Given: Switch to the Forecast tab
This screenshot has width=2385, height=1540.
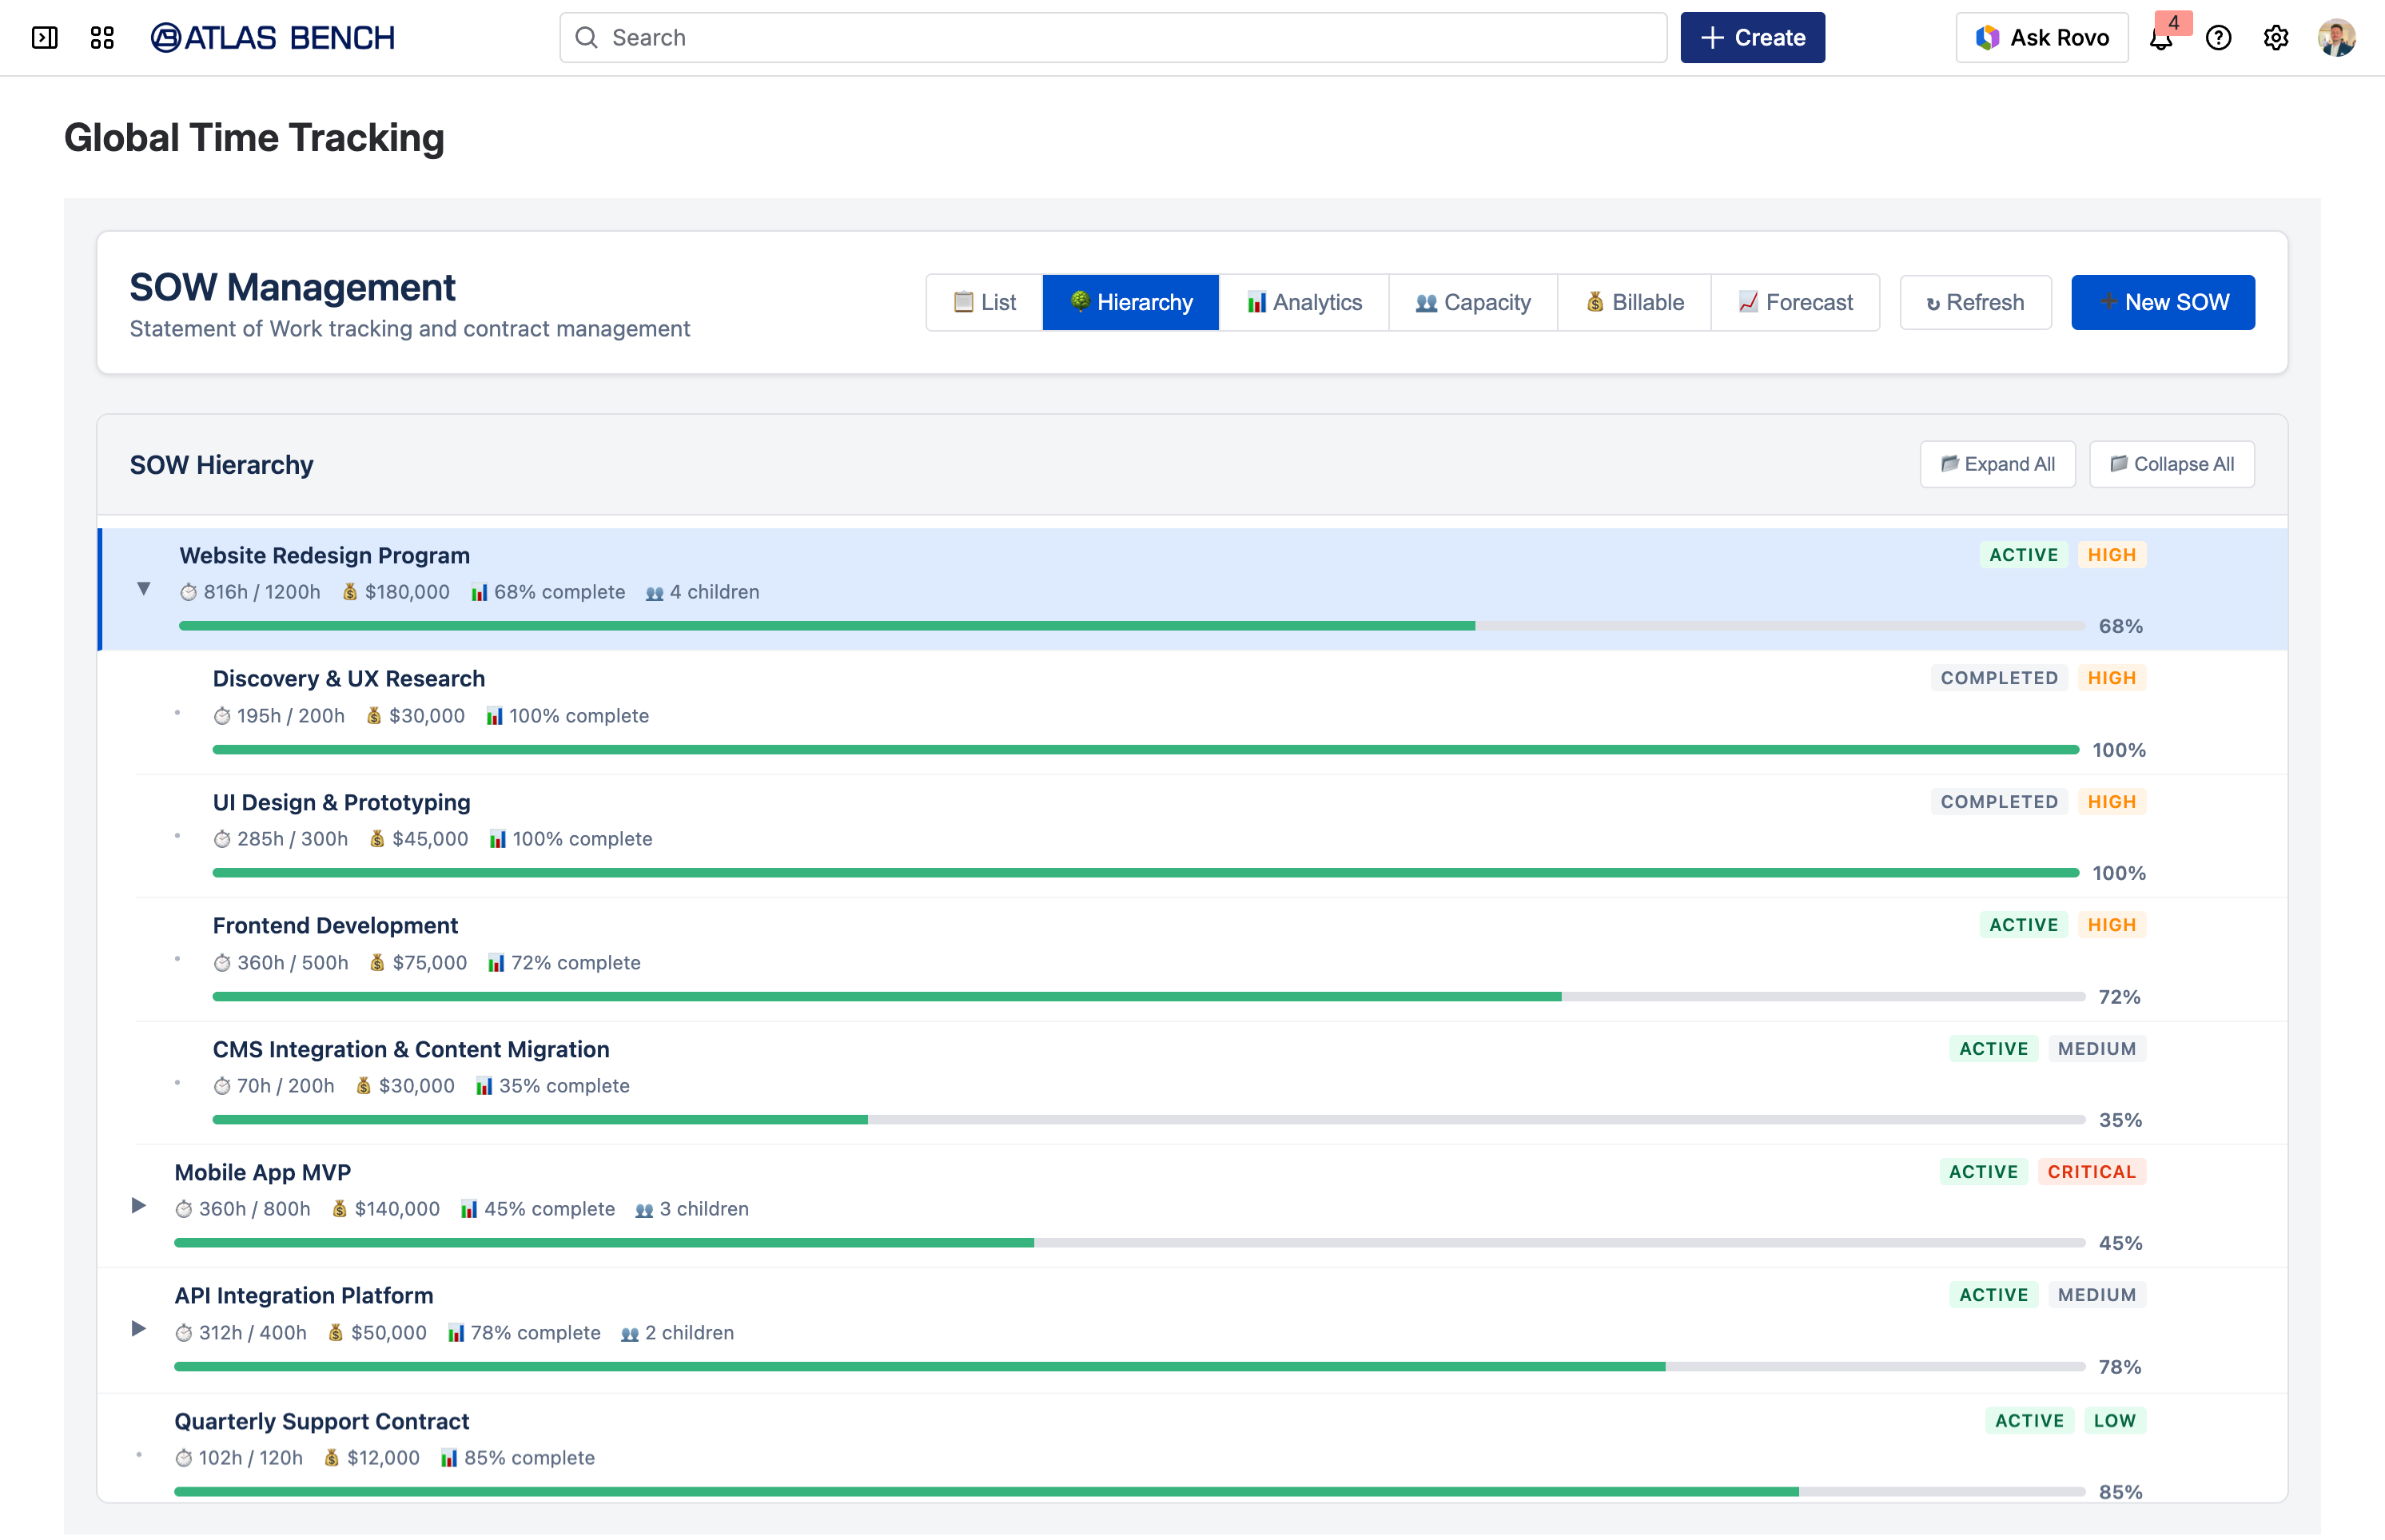Looking at the screenshot, I should pyautogui.click(x=1795, y=302).
